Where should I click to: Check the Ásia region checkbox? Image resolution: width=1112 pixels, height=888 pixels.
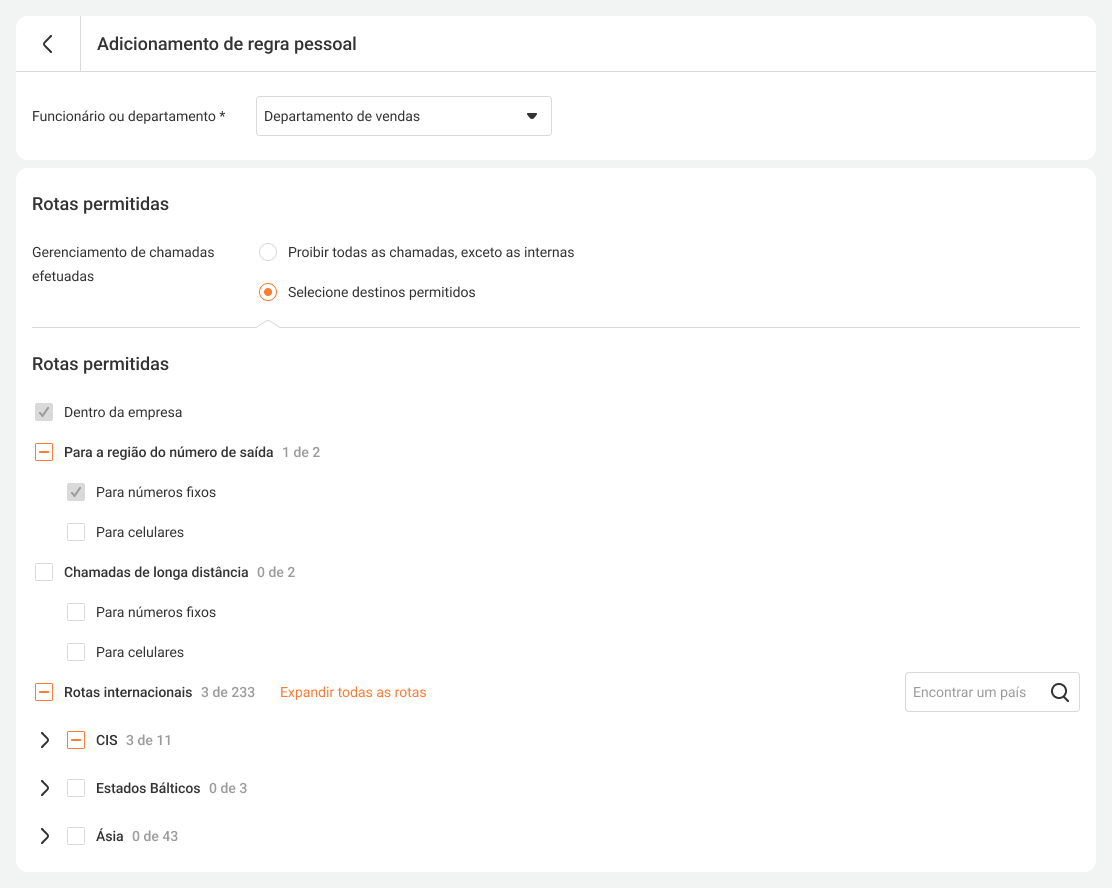[x=76, y=836]
